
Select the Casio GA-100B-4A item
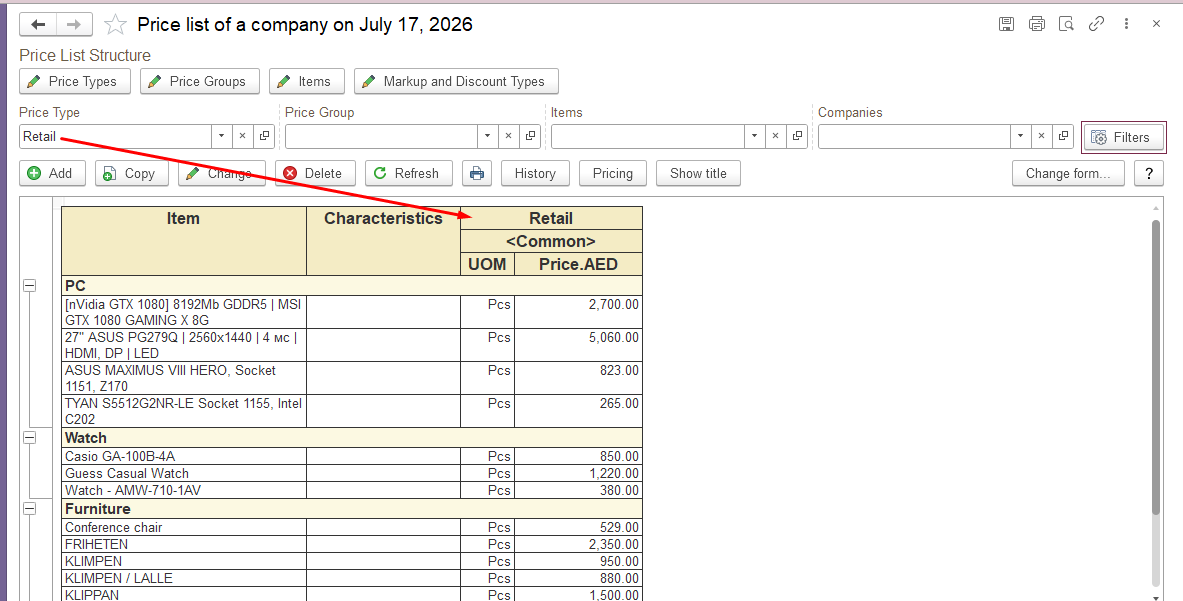[184, 456]
